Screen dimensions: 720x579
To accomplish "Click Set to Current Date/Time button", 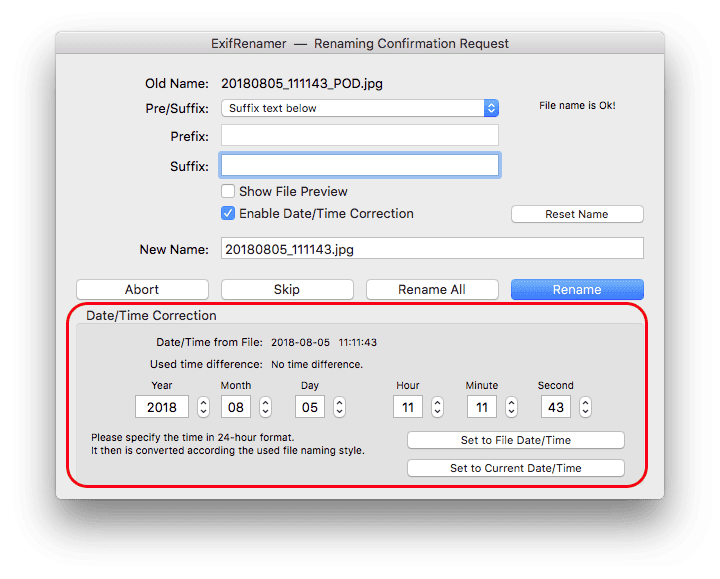I will pyautogui.click(x=516, y=468).
